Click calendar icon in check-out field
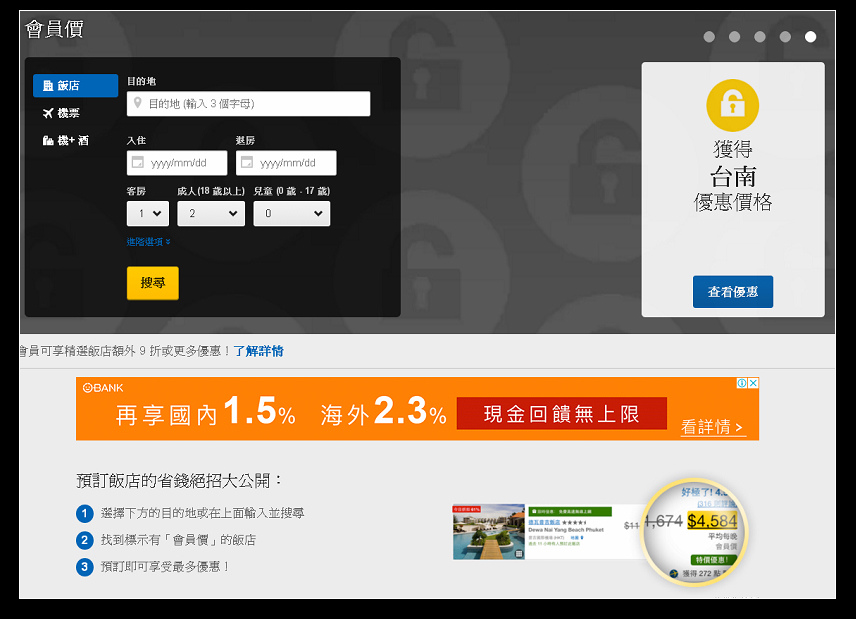Image resolution: width=856 pixels, height=619 pixels. tap(247, 162)
